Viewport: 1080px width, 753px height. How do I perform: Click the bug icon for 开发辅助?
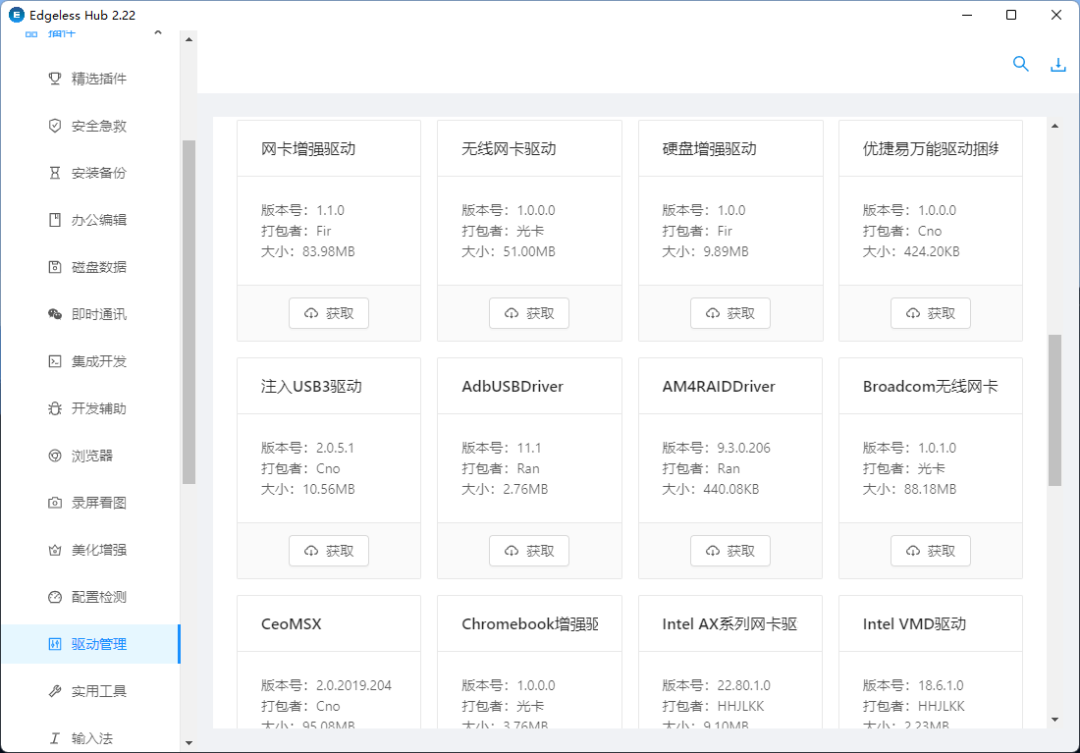[x=55, y=408]
